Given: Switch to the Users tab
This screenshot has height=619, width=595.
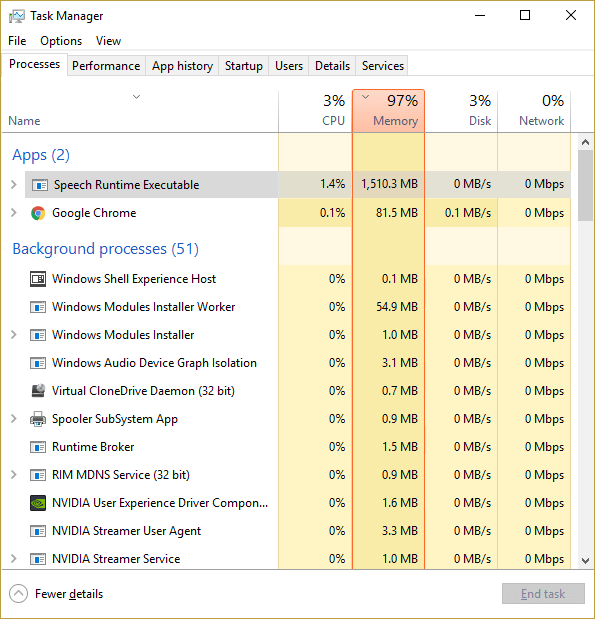Looking at the screenshot, I should (x=289, y=66).
